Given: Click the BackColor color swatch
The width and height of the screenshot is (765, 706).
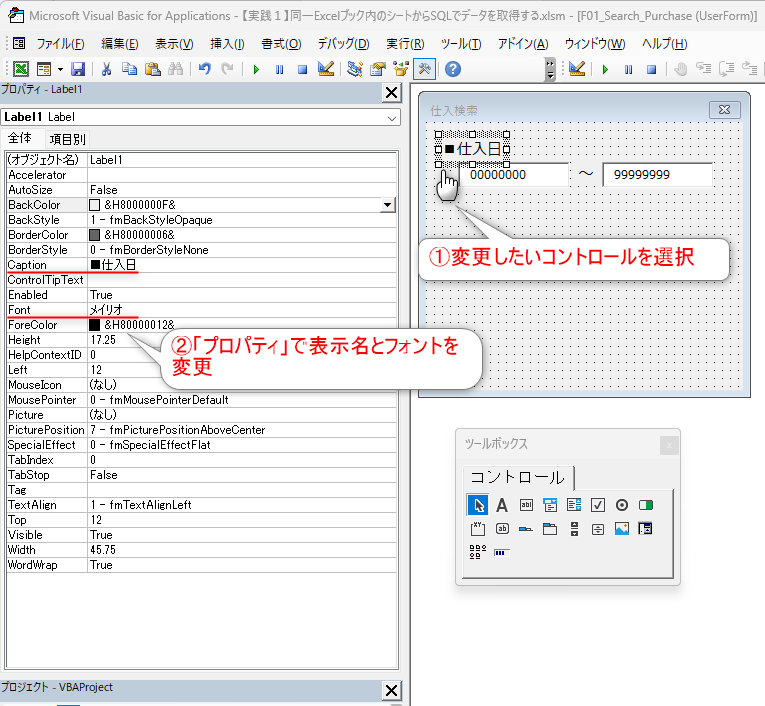Looking at the screenshot, I should click(95, 205).
